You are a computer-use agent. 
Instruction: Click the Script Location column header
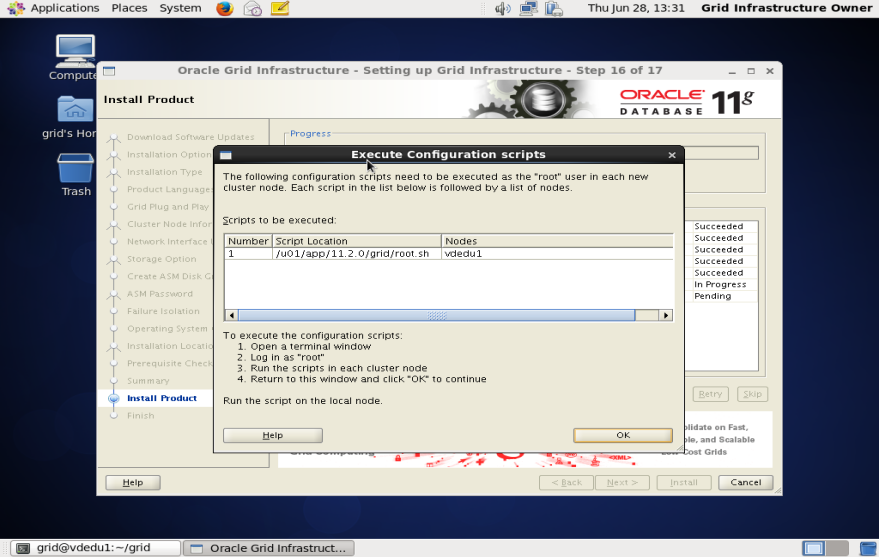pyautogui.click(x=357, y=241)
